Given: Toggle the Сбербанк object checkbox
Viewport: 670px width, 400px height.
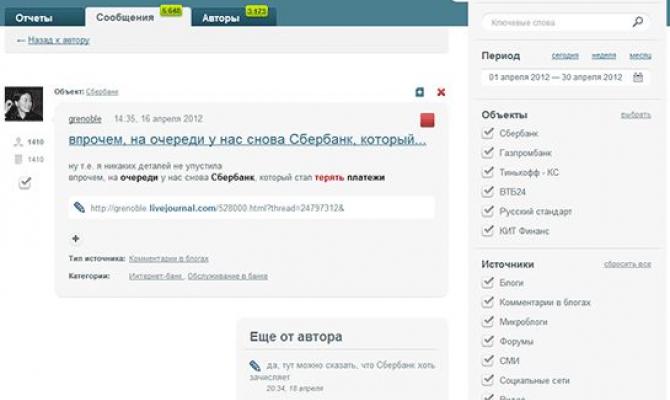Looking at the screenshot, I should click(488, 133).
